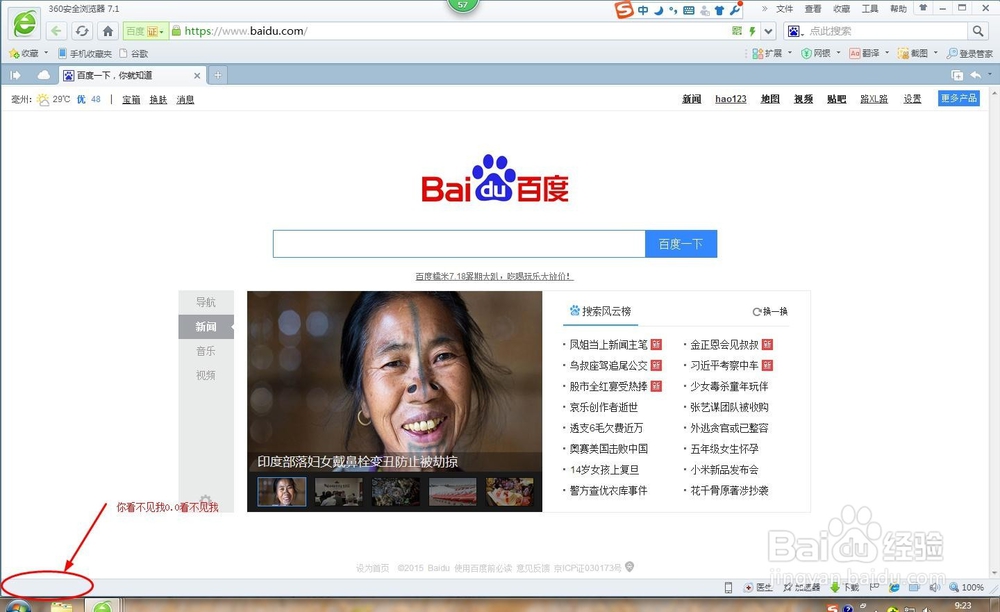This screenshot has height=612, width=1000.
Task: Click the 加速器 accelerator in status bar
Action: [802, 587]
